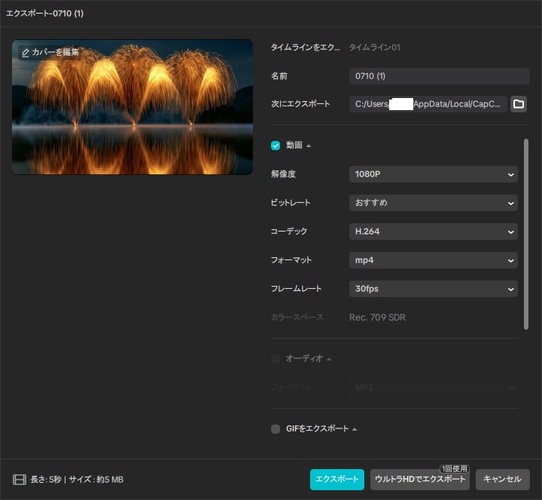Open the audio フォーマット MP3 dropdown
This screenshot has height=500, width=542.
click(x=433, y=388)
